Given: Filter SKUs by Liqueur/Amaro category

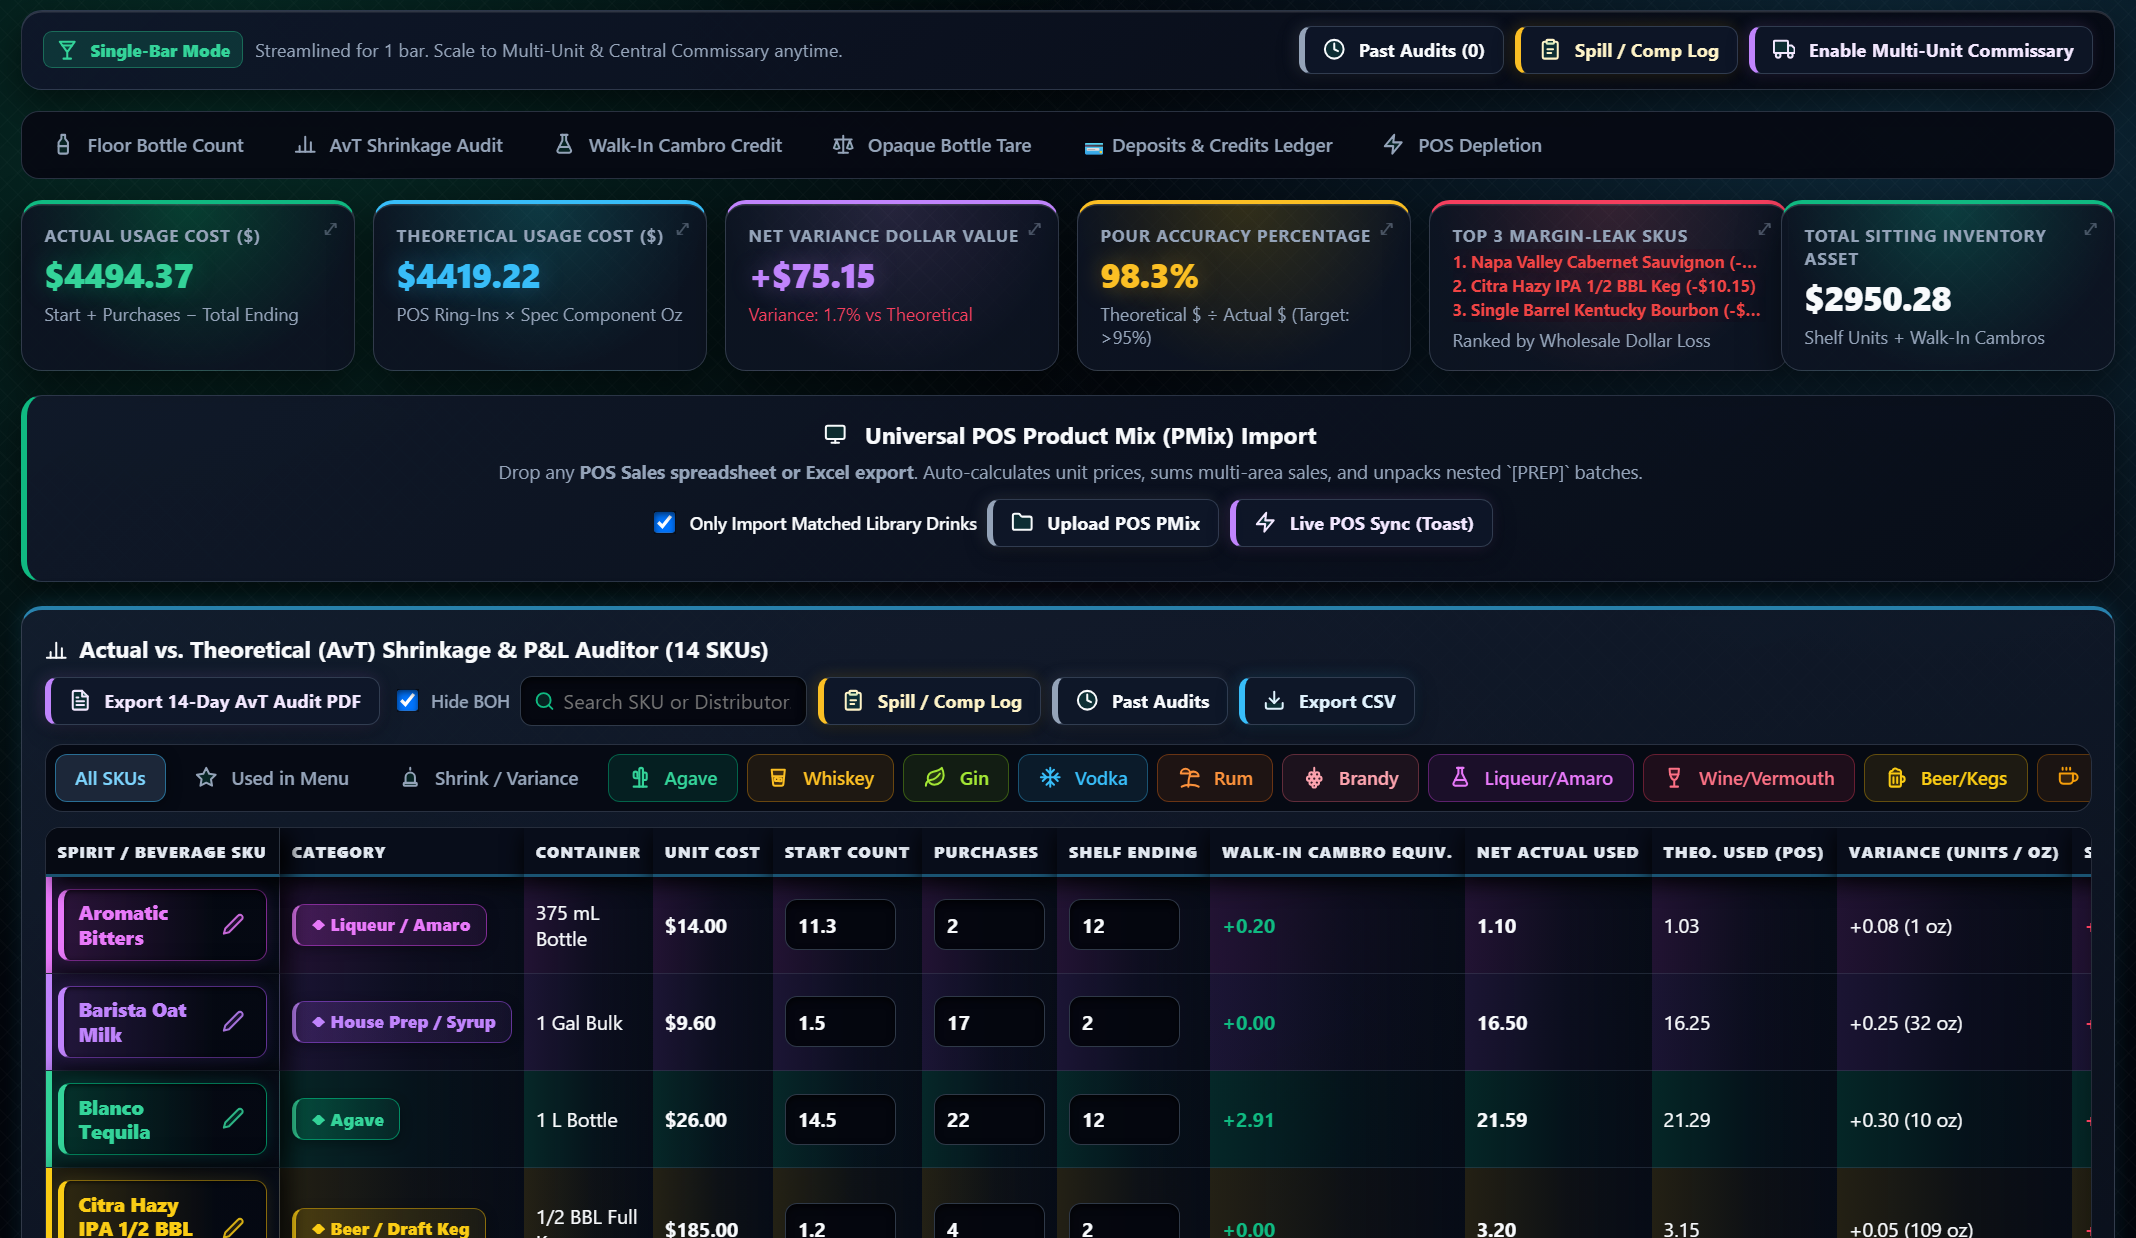Looking at the screenshot, I should point(1531,778).
